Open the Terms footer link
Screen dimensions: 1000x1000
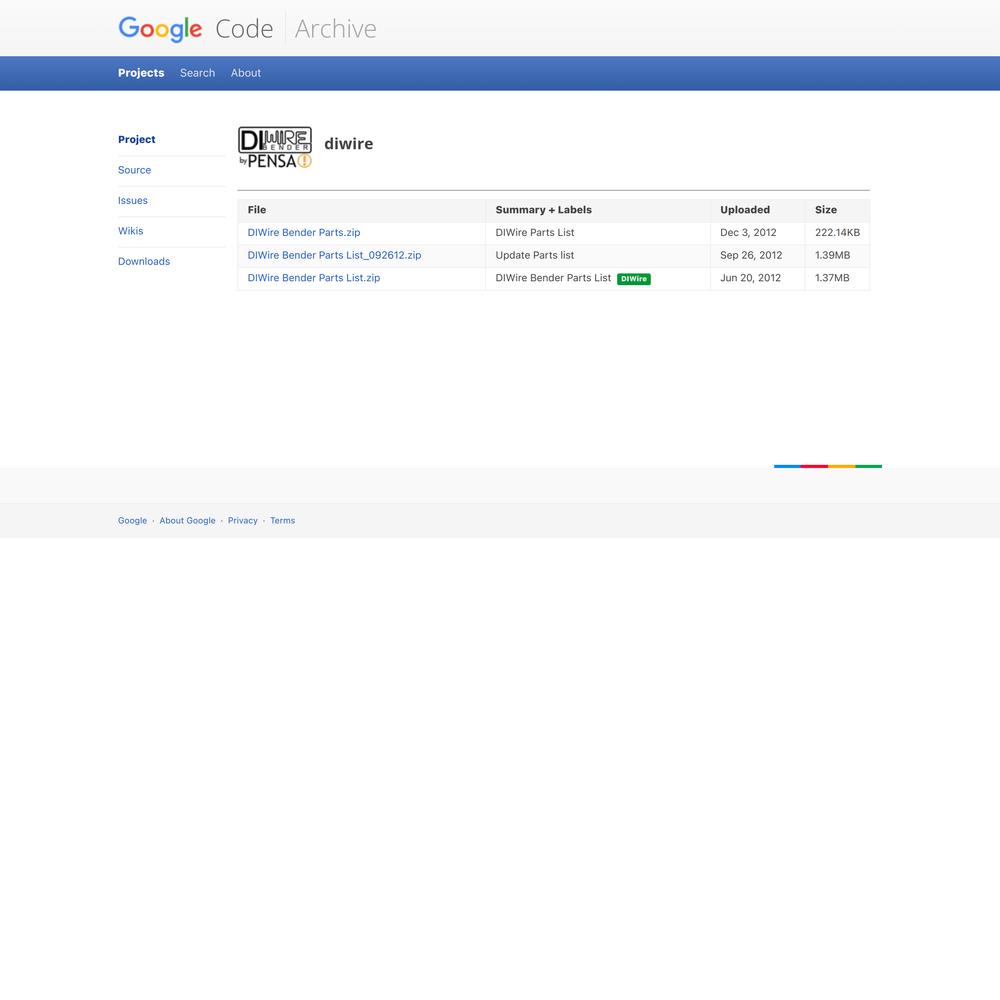(282, 521)
